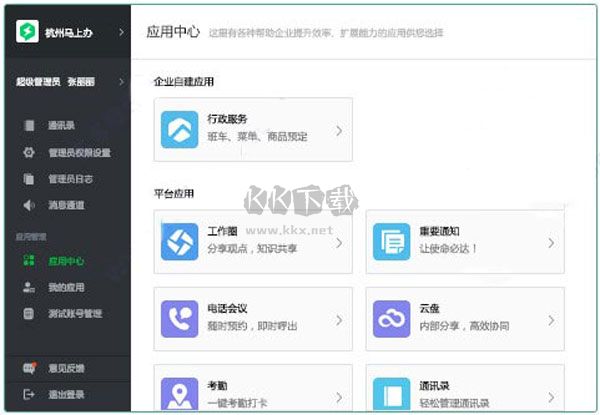Click the 行政服务 app icon
Image resolution: width=600 pixels, height=415 pixels.
click(179, 129)
